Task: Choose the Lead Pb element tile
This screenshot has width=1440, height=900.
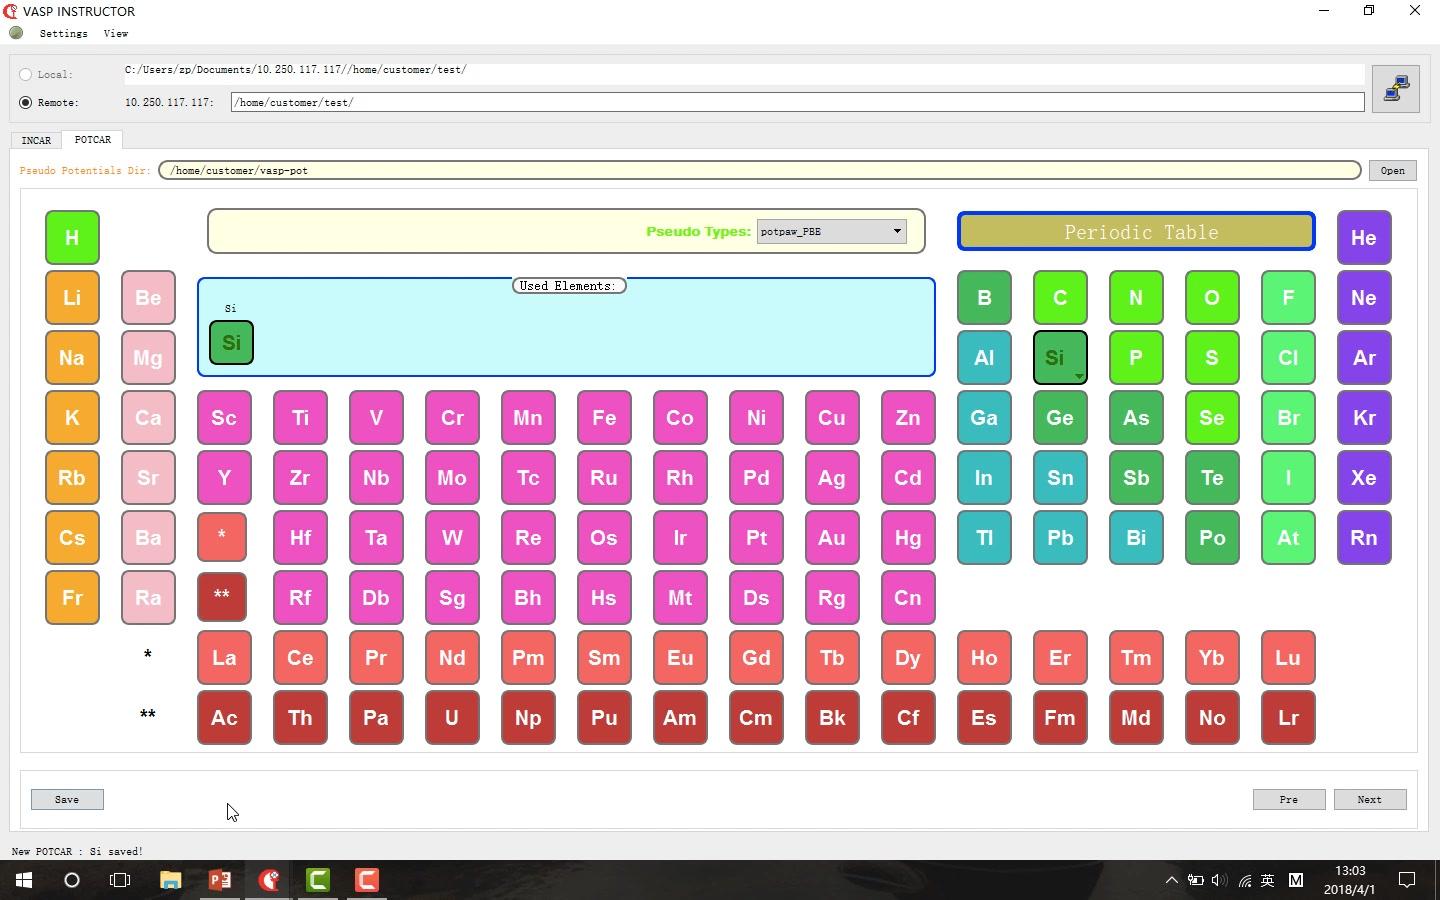Action: [x=1060, y=538]
